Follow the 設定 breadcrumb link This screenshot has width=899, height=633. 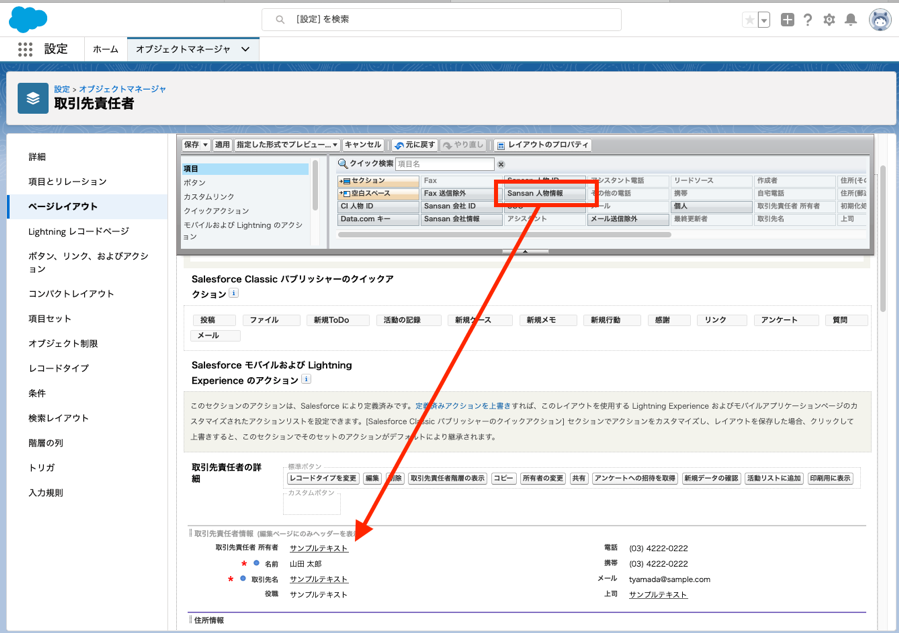[62, 89]
